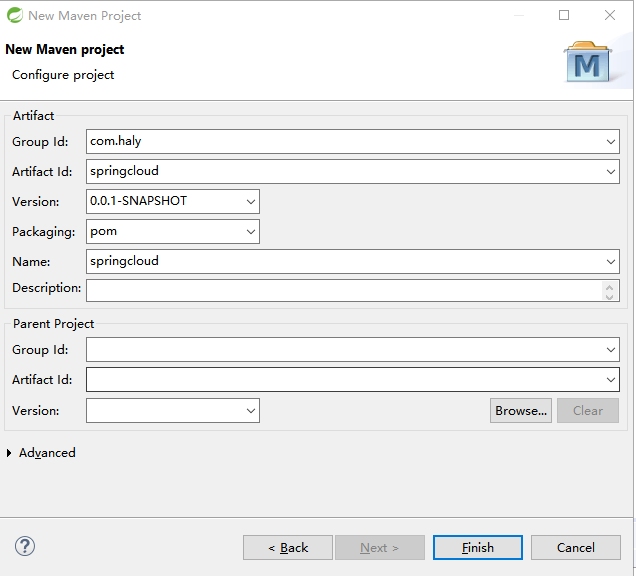Click the Maven M wizard icon
The width and height of the screenshot is (636, 576).
pos(587,62)
